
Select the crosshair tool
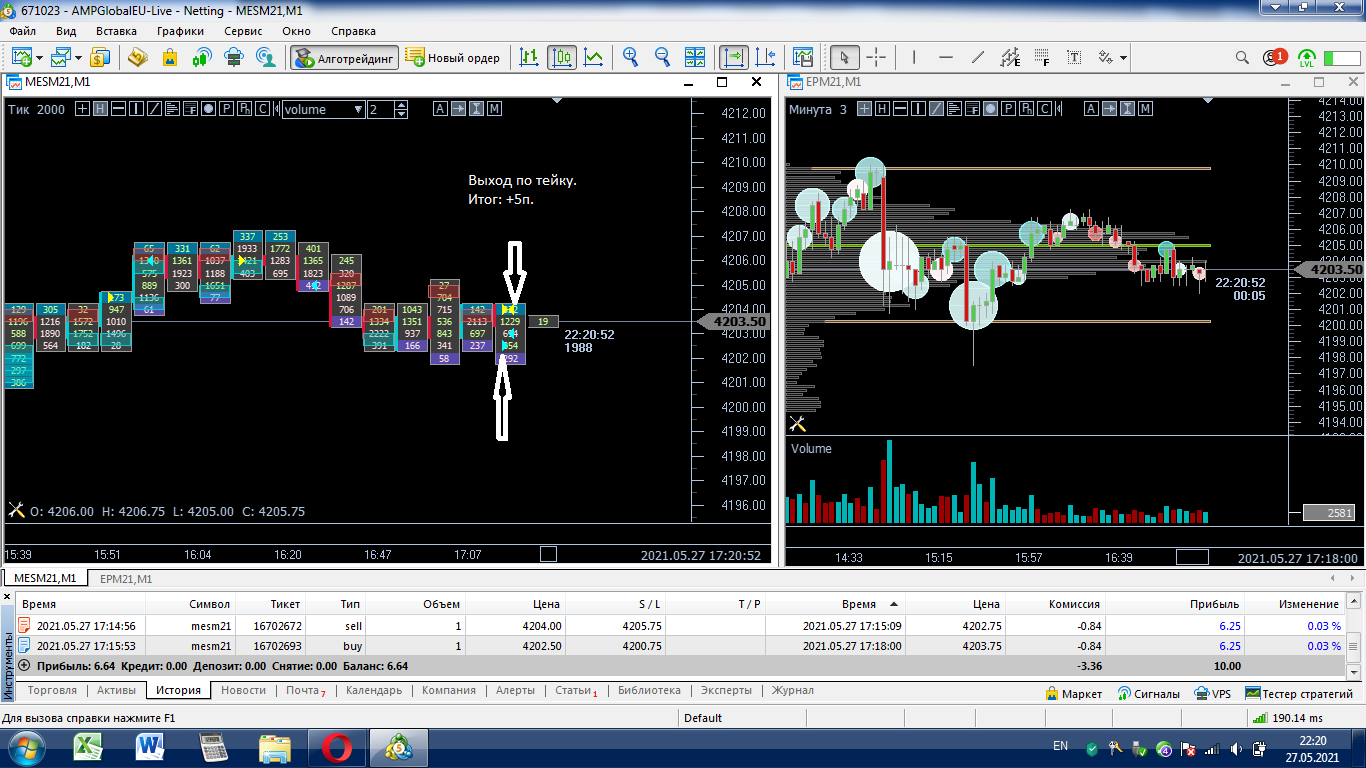tap(876, 58)
